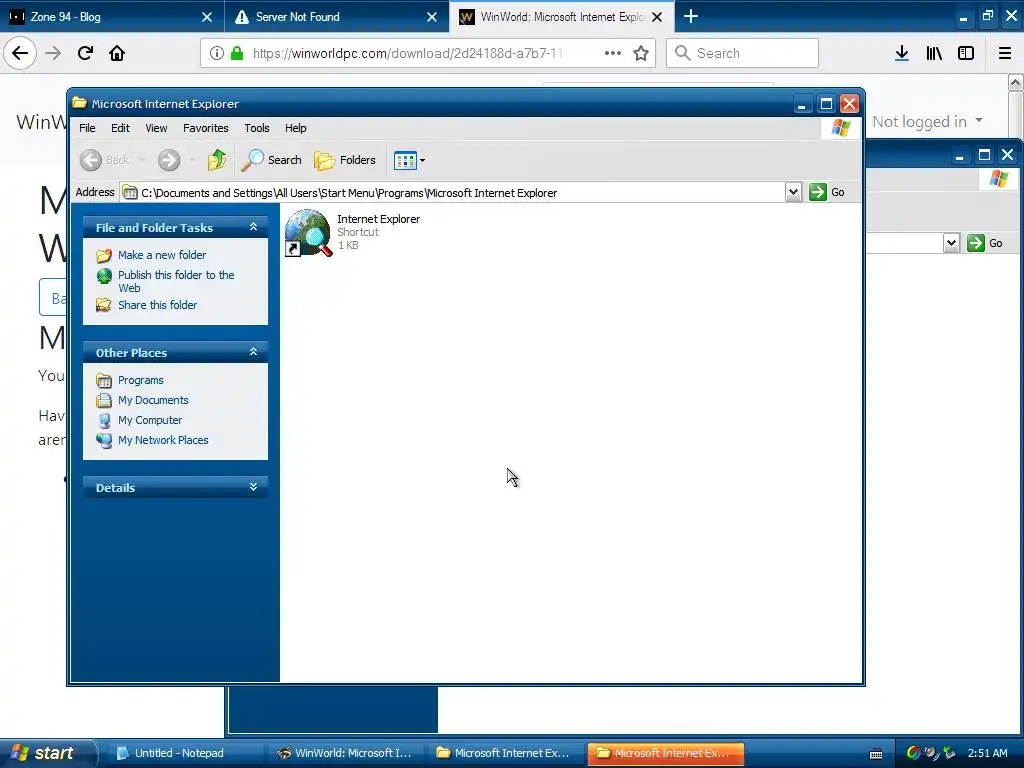Image resolution: width=1024 pixels, height=768 pixels.
Task: Collapse the Other Places panel
Action: tap(253, 352)
